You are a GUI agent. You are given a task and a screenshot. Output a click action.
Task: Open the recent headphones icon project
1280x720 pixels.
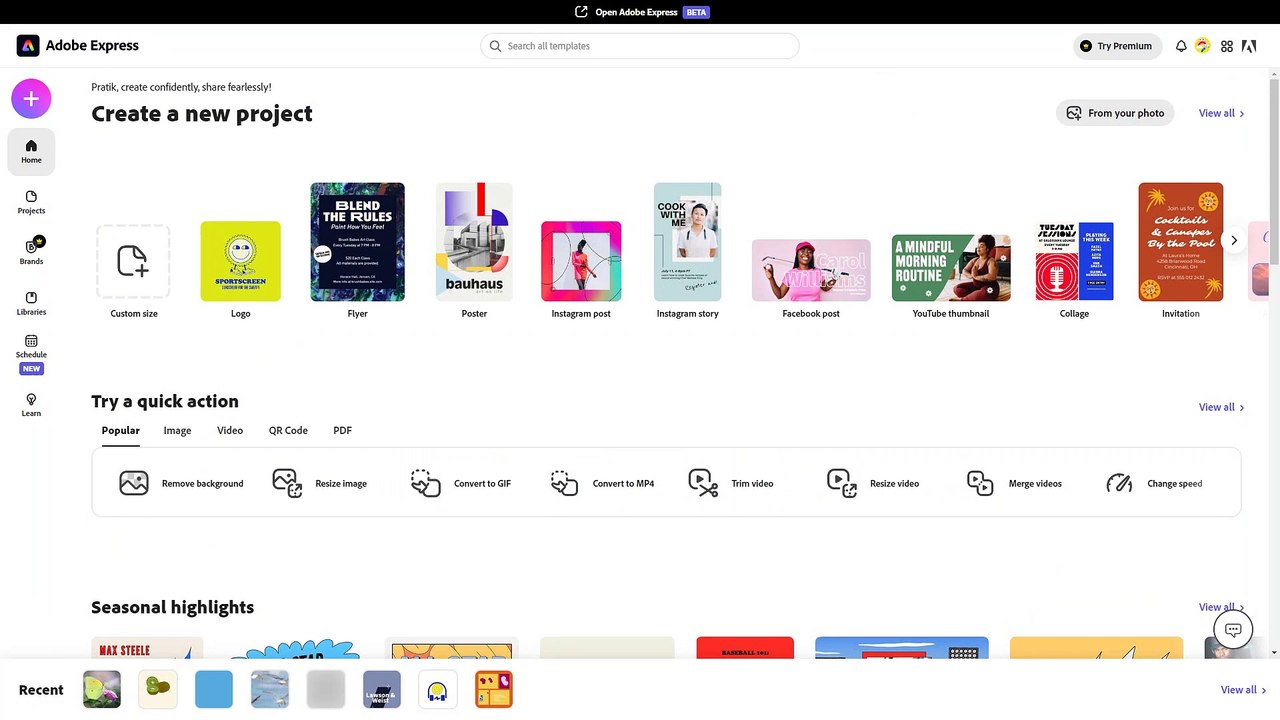[x=438, y=690]
